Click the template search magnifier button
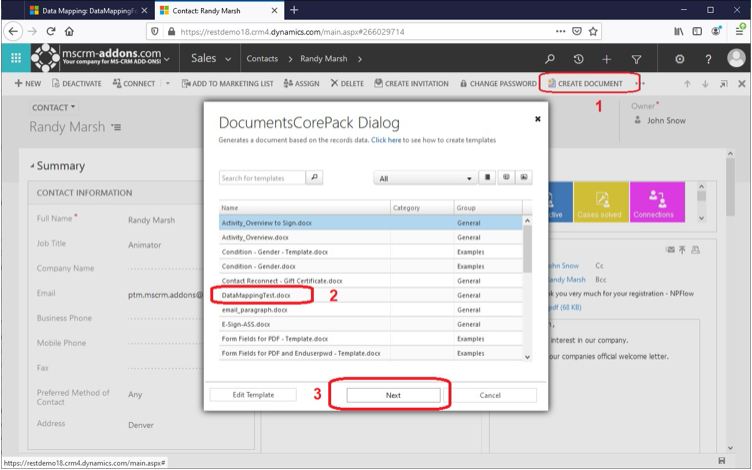The width and height of the screenshot is (752, 470). click(315, 177)
